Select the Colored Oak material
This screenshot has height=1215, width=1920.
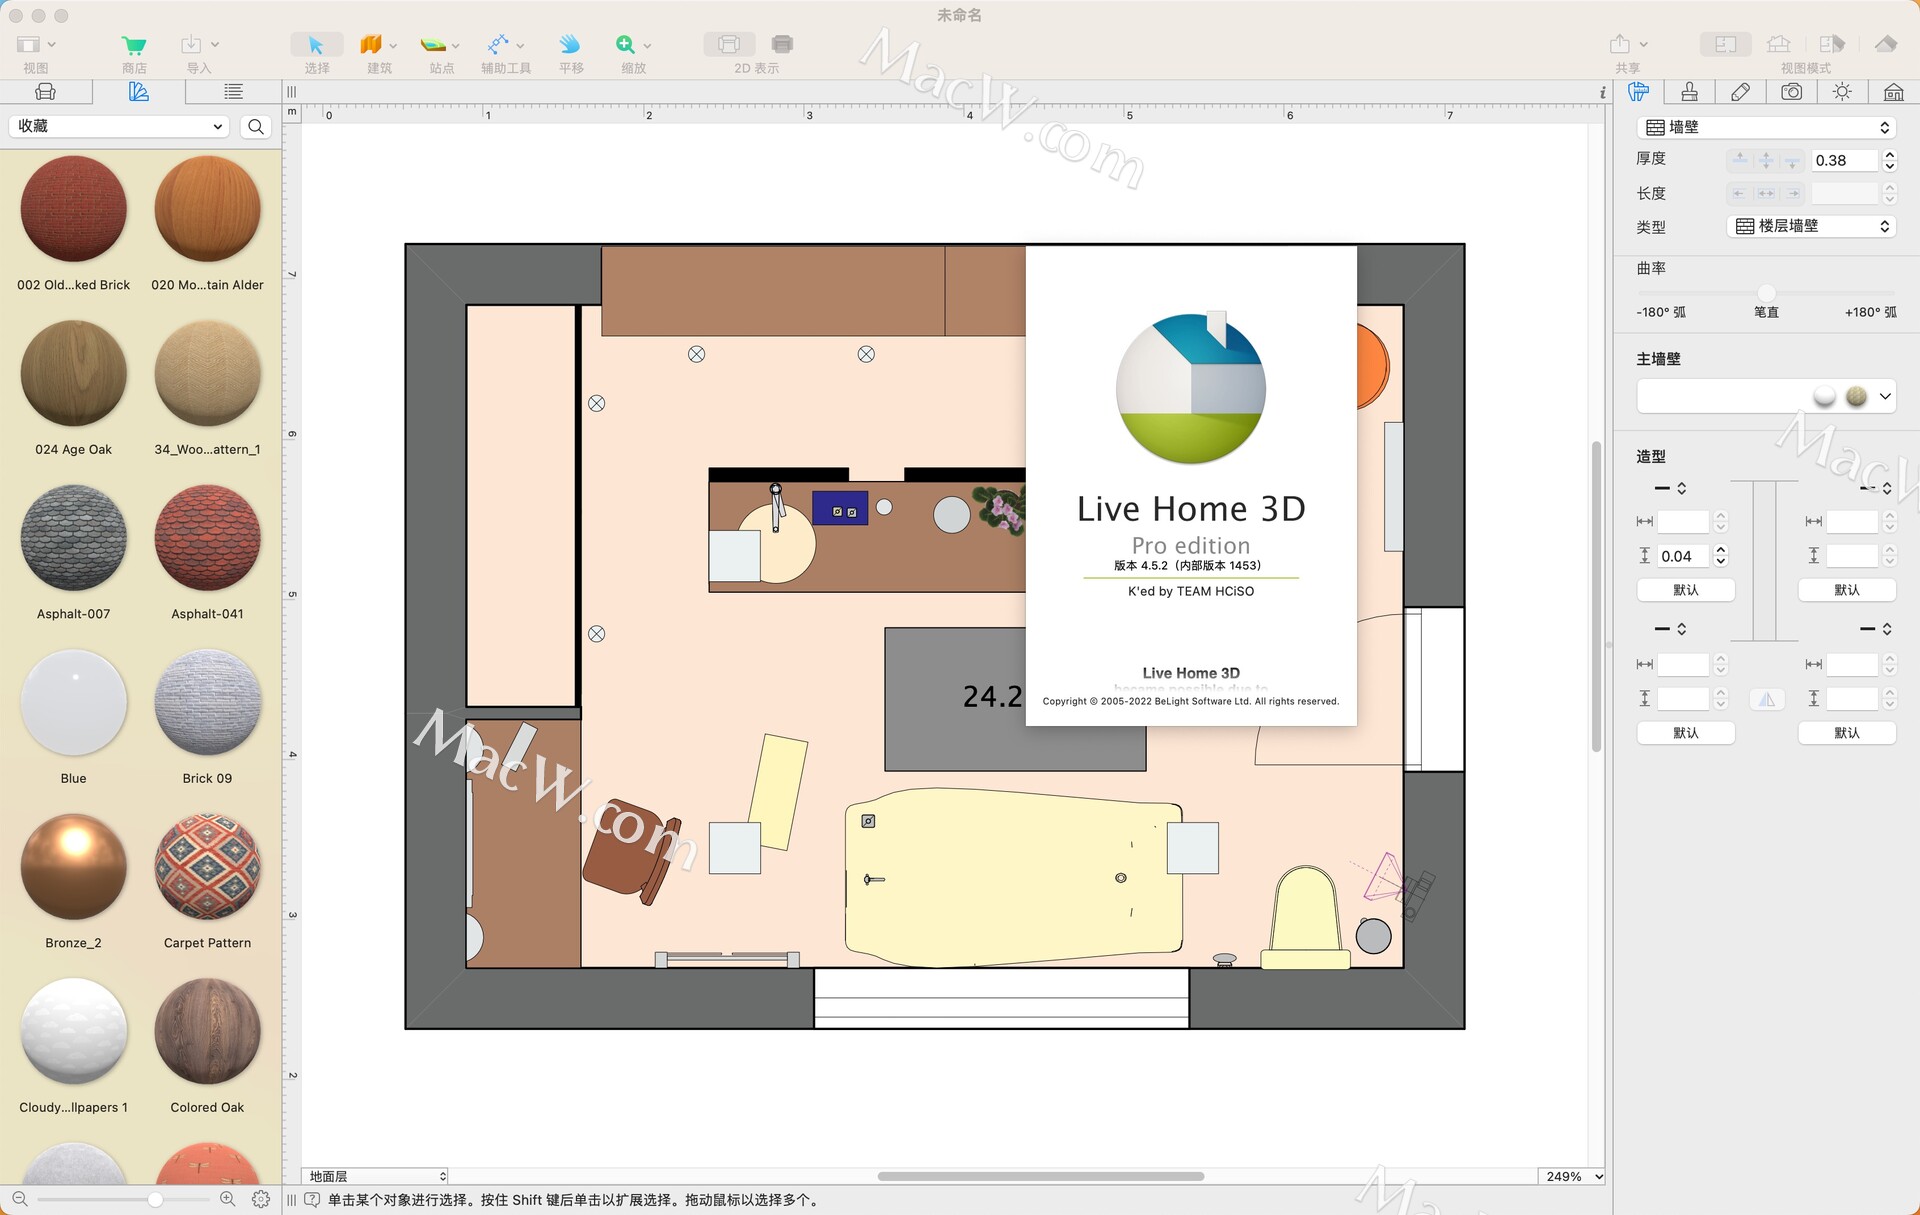[x=207, y=1032]
